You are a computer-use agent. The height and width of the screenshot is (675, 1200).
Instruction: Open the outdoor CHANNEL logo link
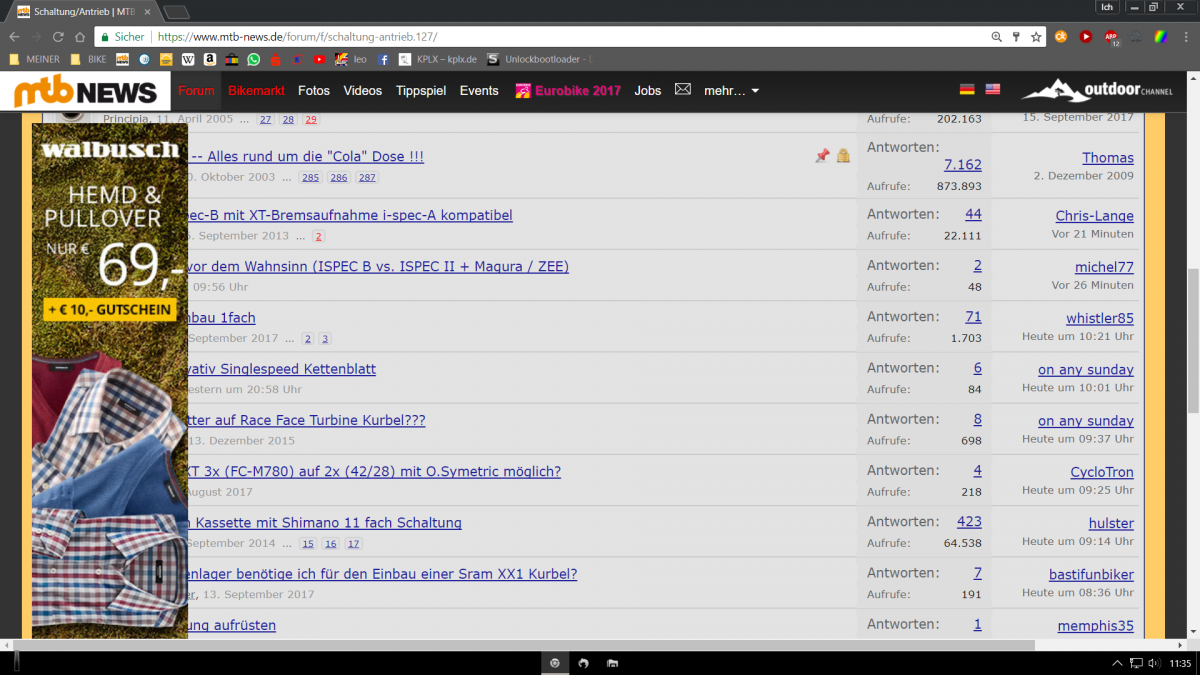(1097, 90)
